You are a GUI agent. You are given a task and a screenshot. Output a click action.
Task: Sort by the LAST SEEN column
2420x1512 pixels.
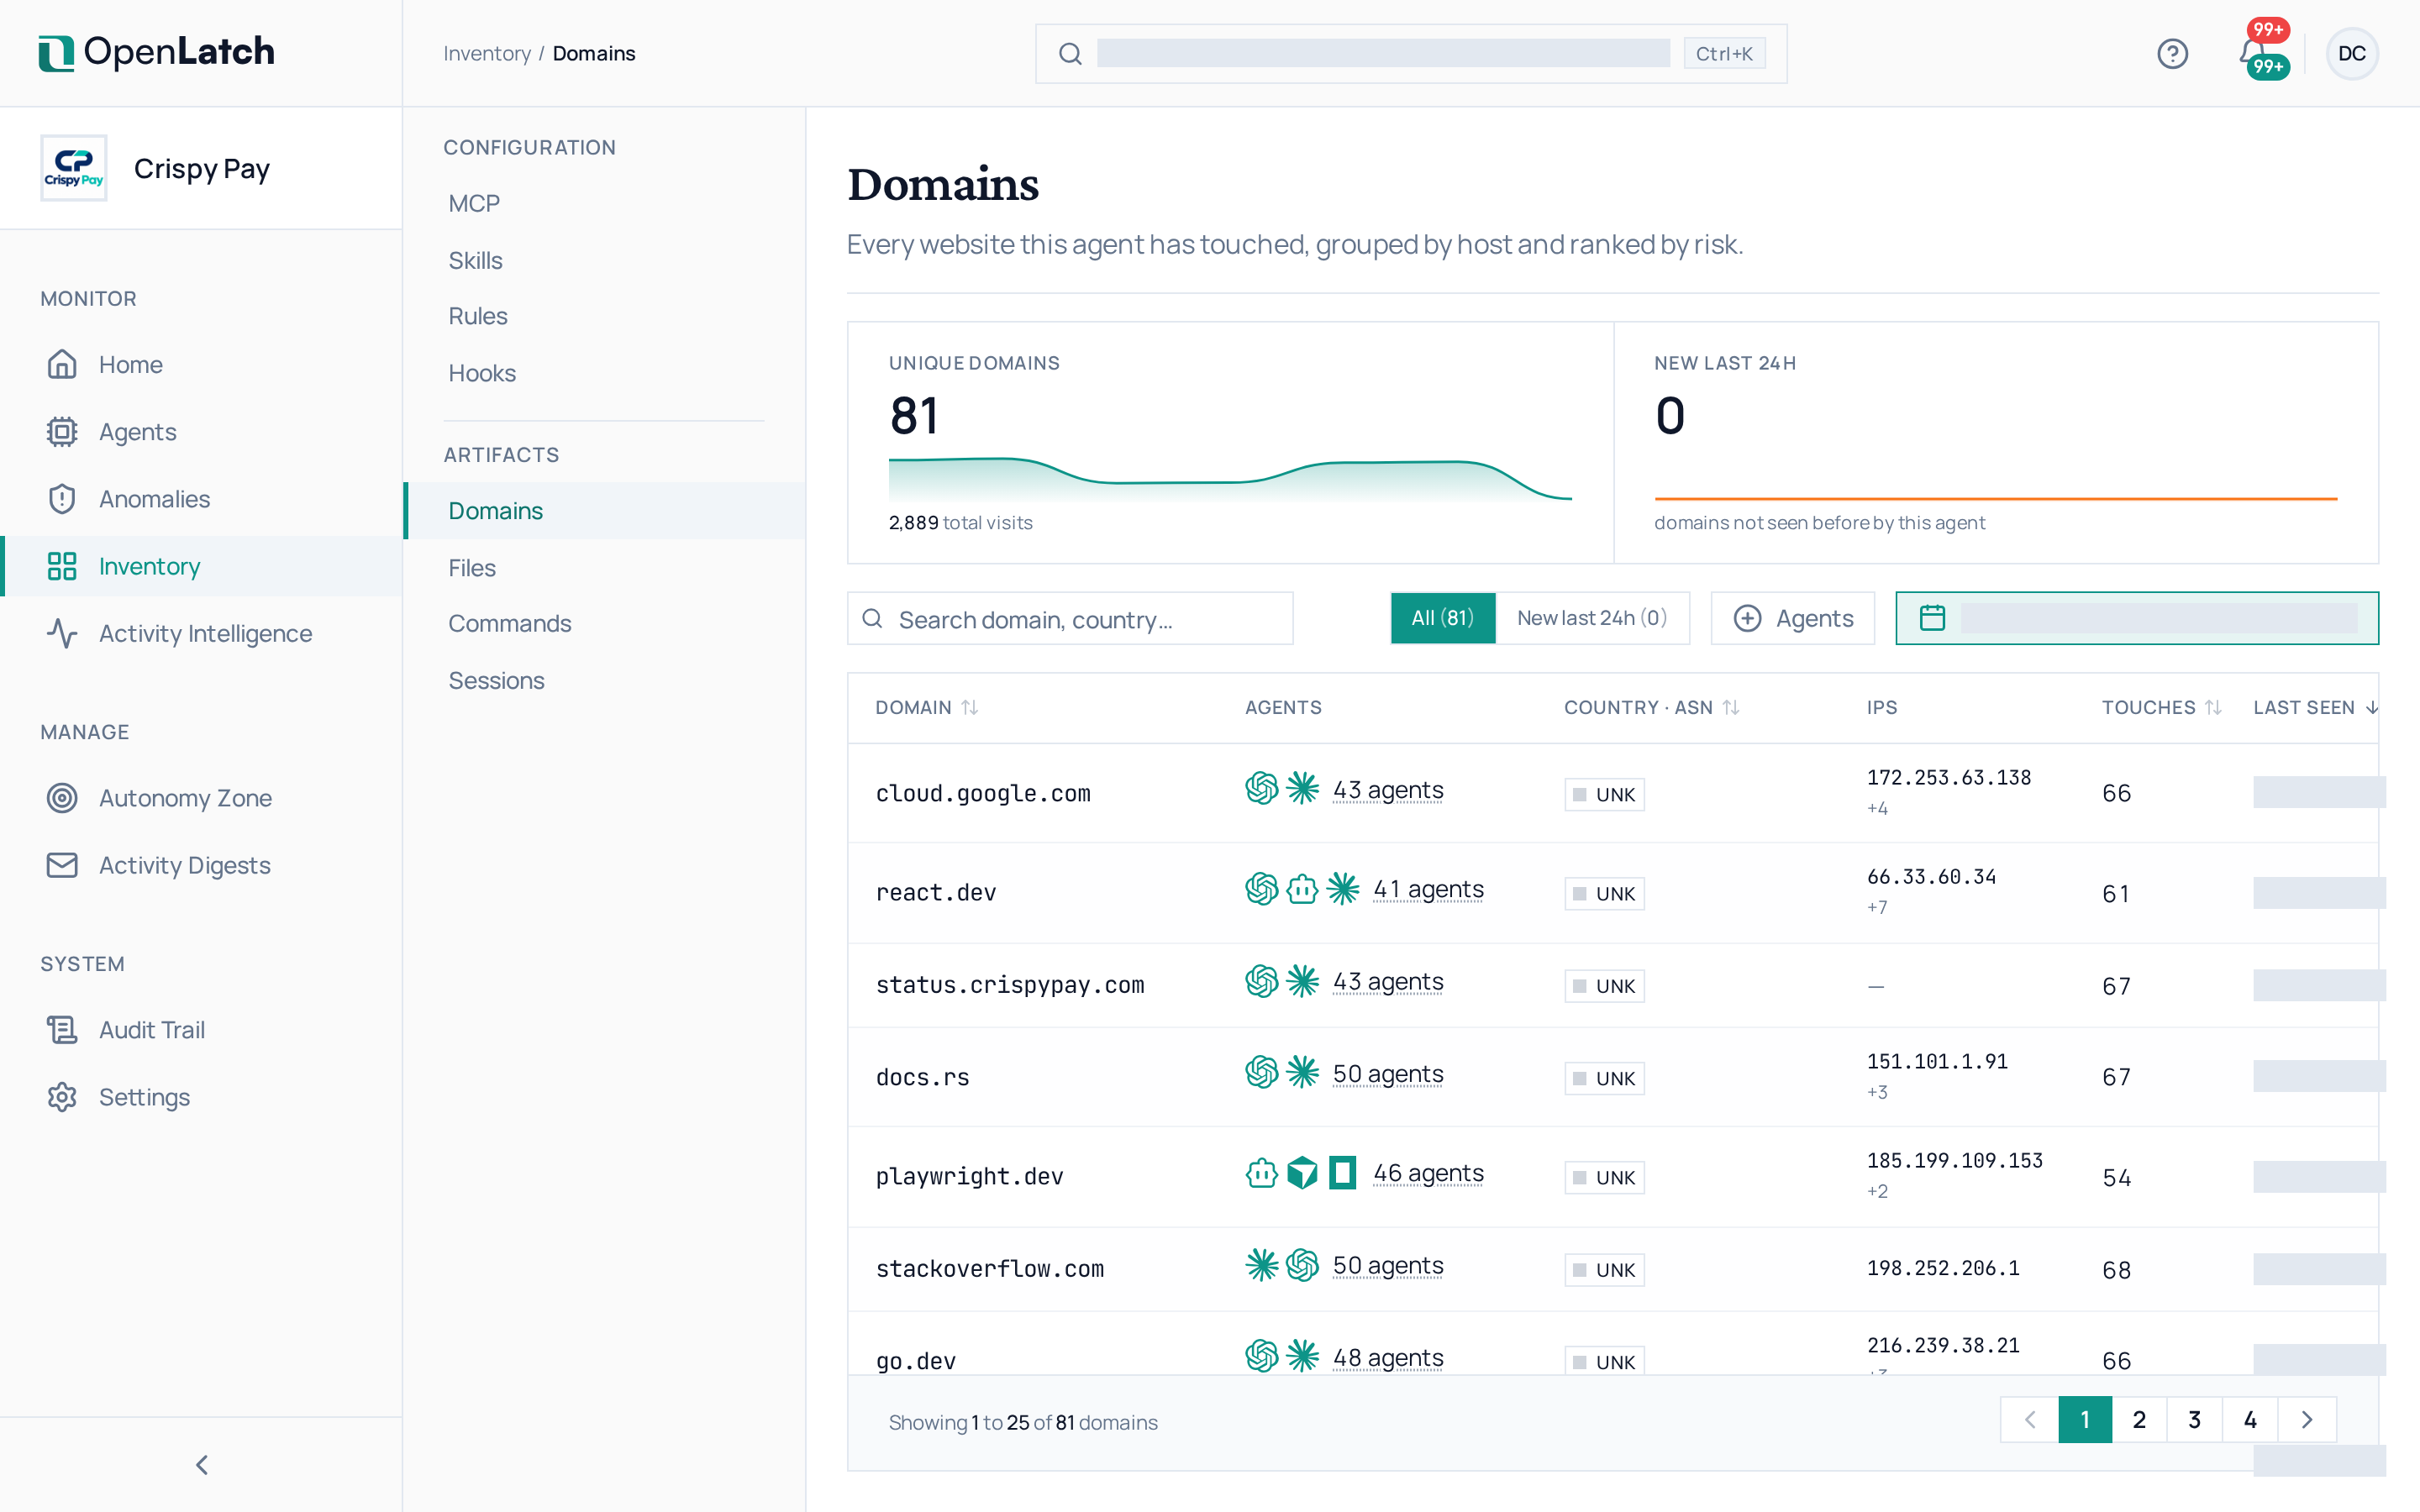[2314, 707]
